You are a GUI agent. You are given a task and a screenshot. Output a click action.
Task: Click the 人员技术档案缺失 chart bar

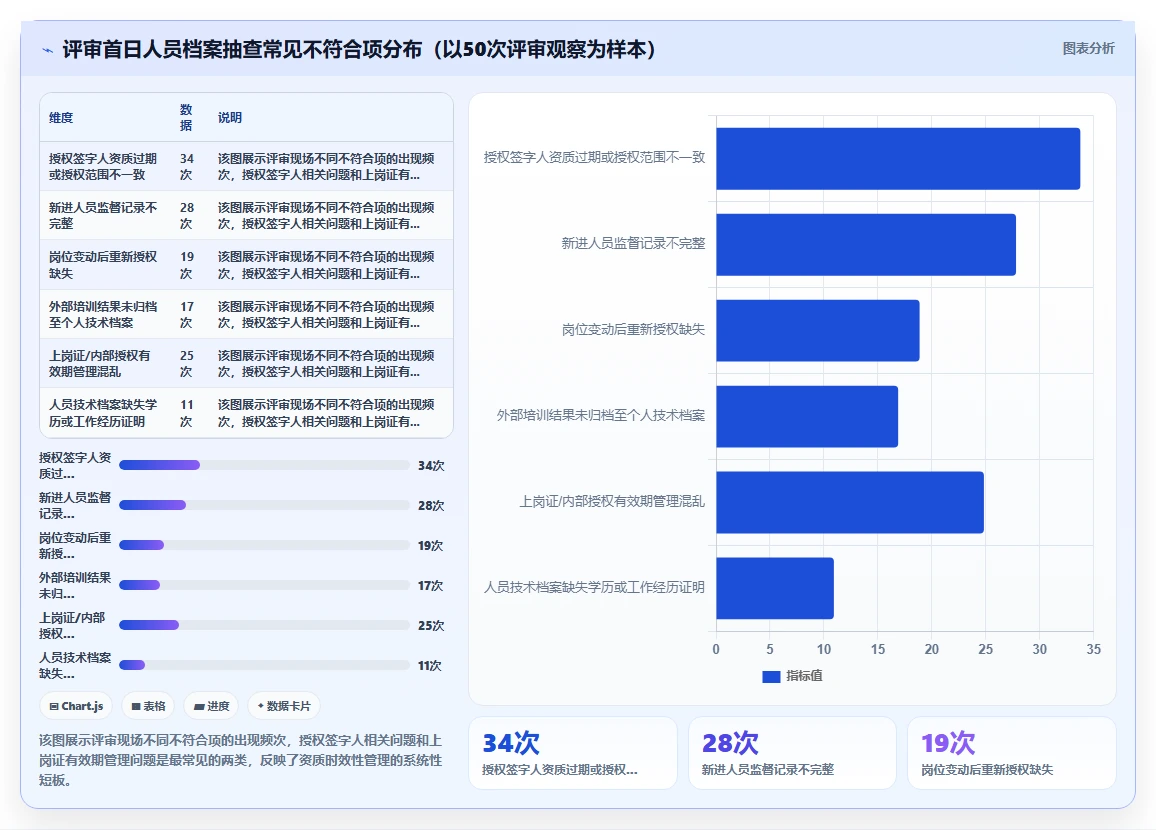[x=775, y=588]
